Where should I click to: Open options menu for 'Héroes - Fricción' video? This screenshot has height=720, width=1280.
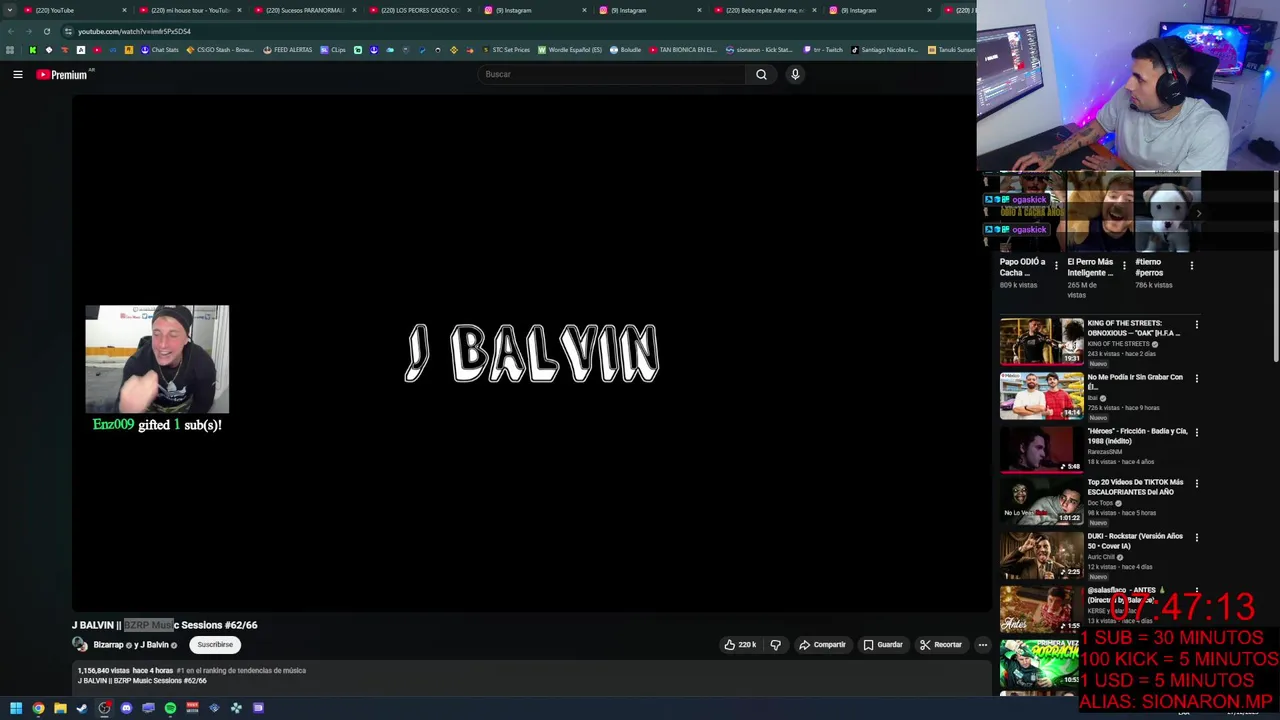[1196, 433]
